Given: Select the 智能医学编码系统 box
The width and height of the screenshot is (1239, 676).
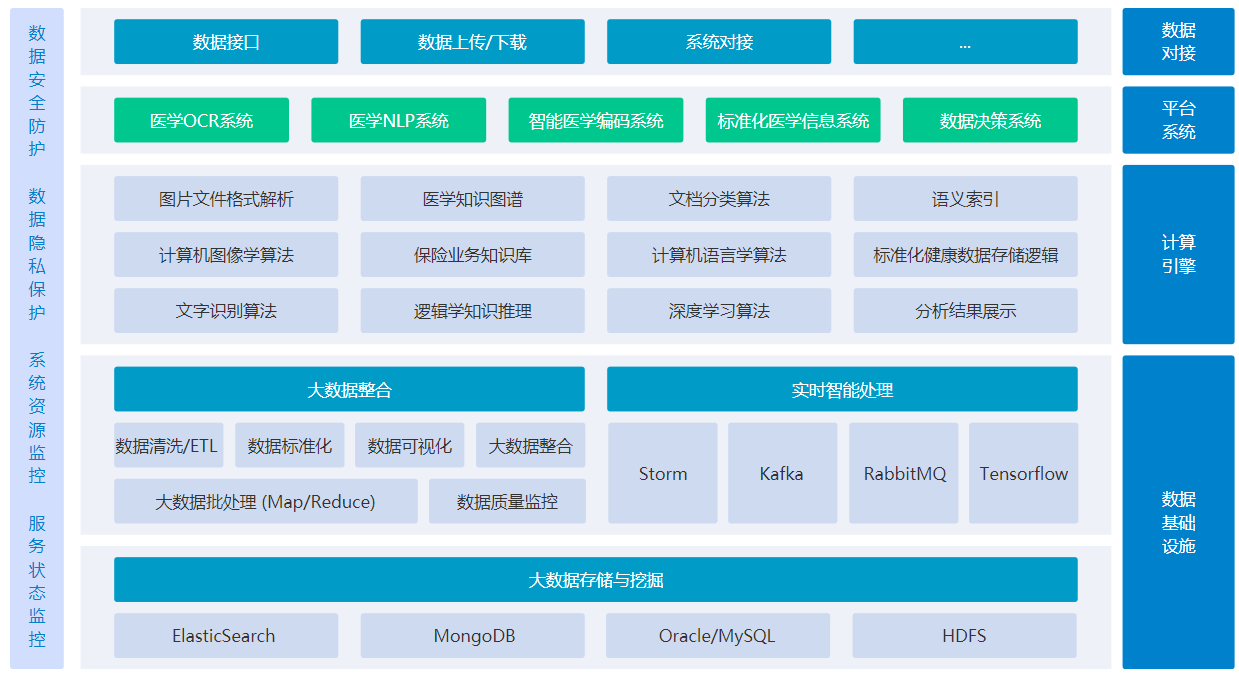Looking at the screenshot, I should click(596, 120).
